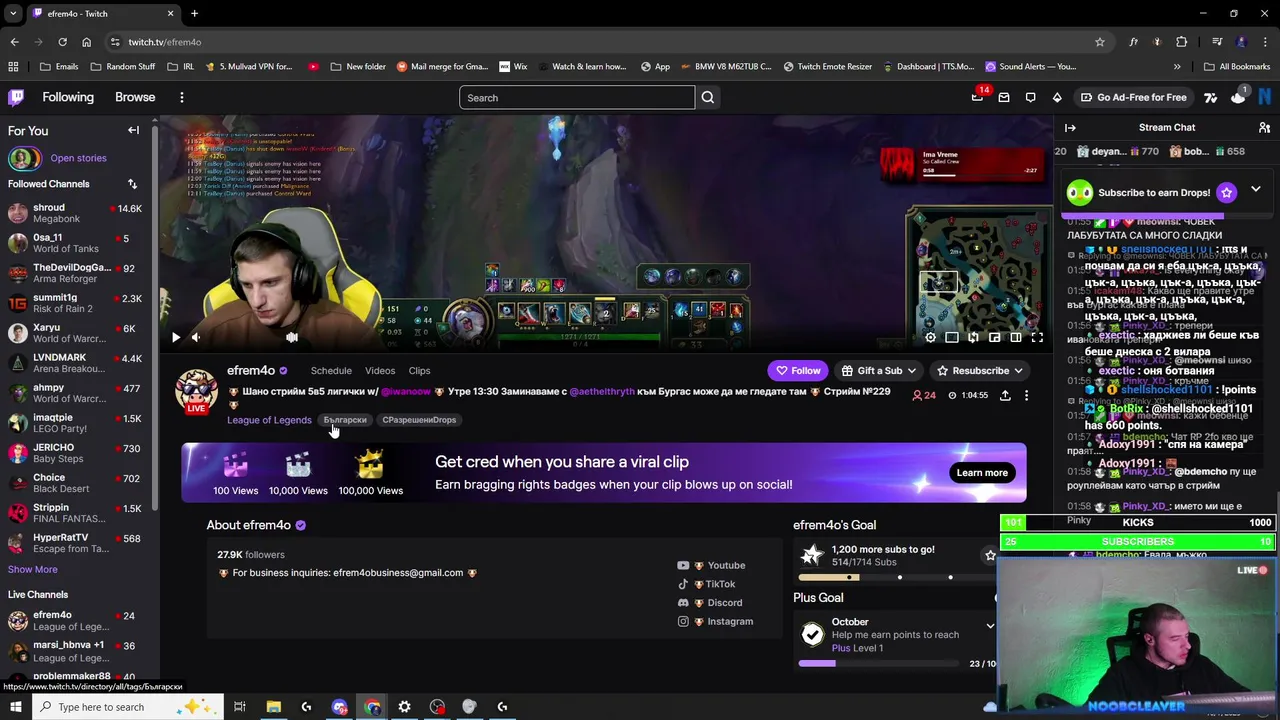Open League of Legends category link
The width and height of the screenshot is (1280, 720).
[269, 420]
